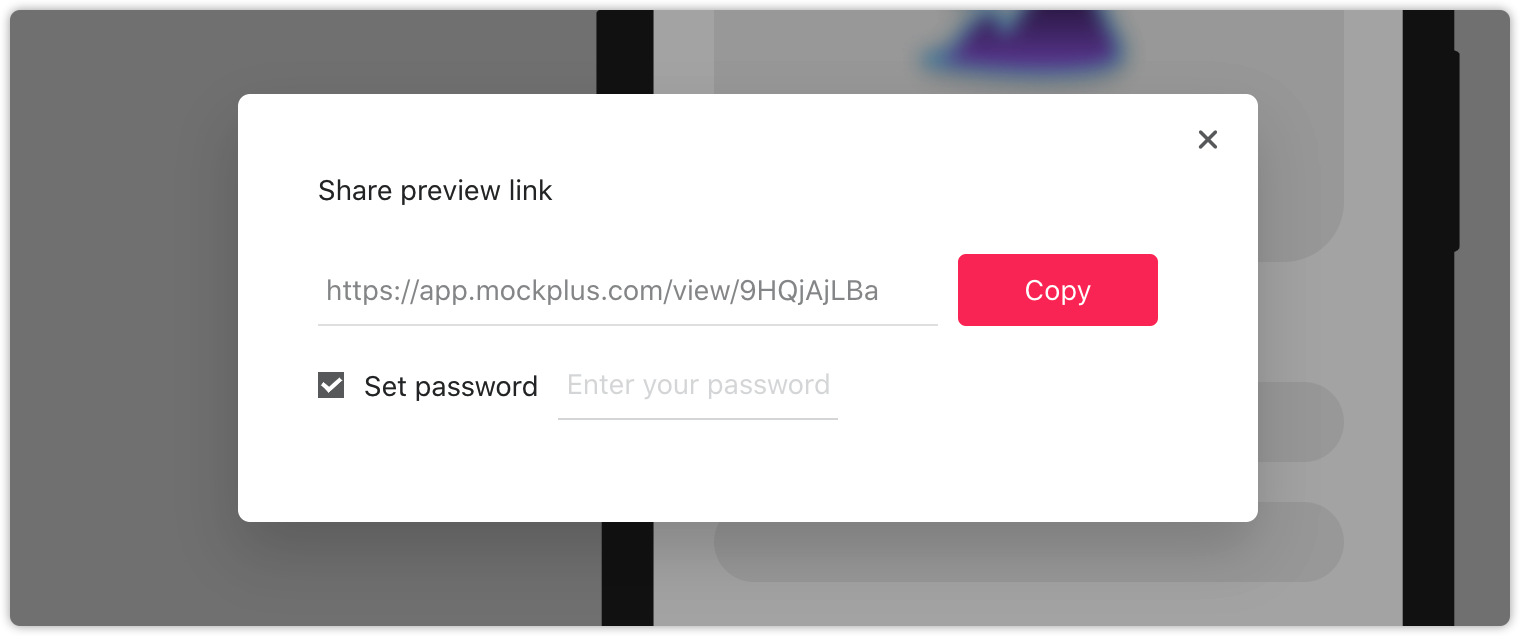This screenshot has height=636, width=1520.
Task: Click the 9HQjAjLBa code in the URL
Action: [x=808, y=291]
